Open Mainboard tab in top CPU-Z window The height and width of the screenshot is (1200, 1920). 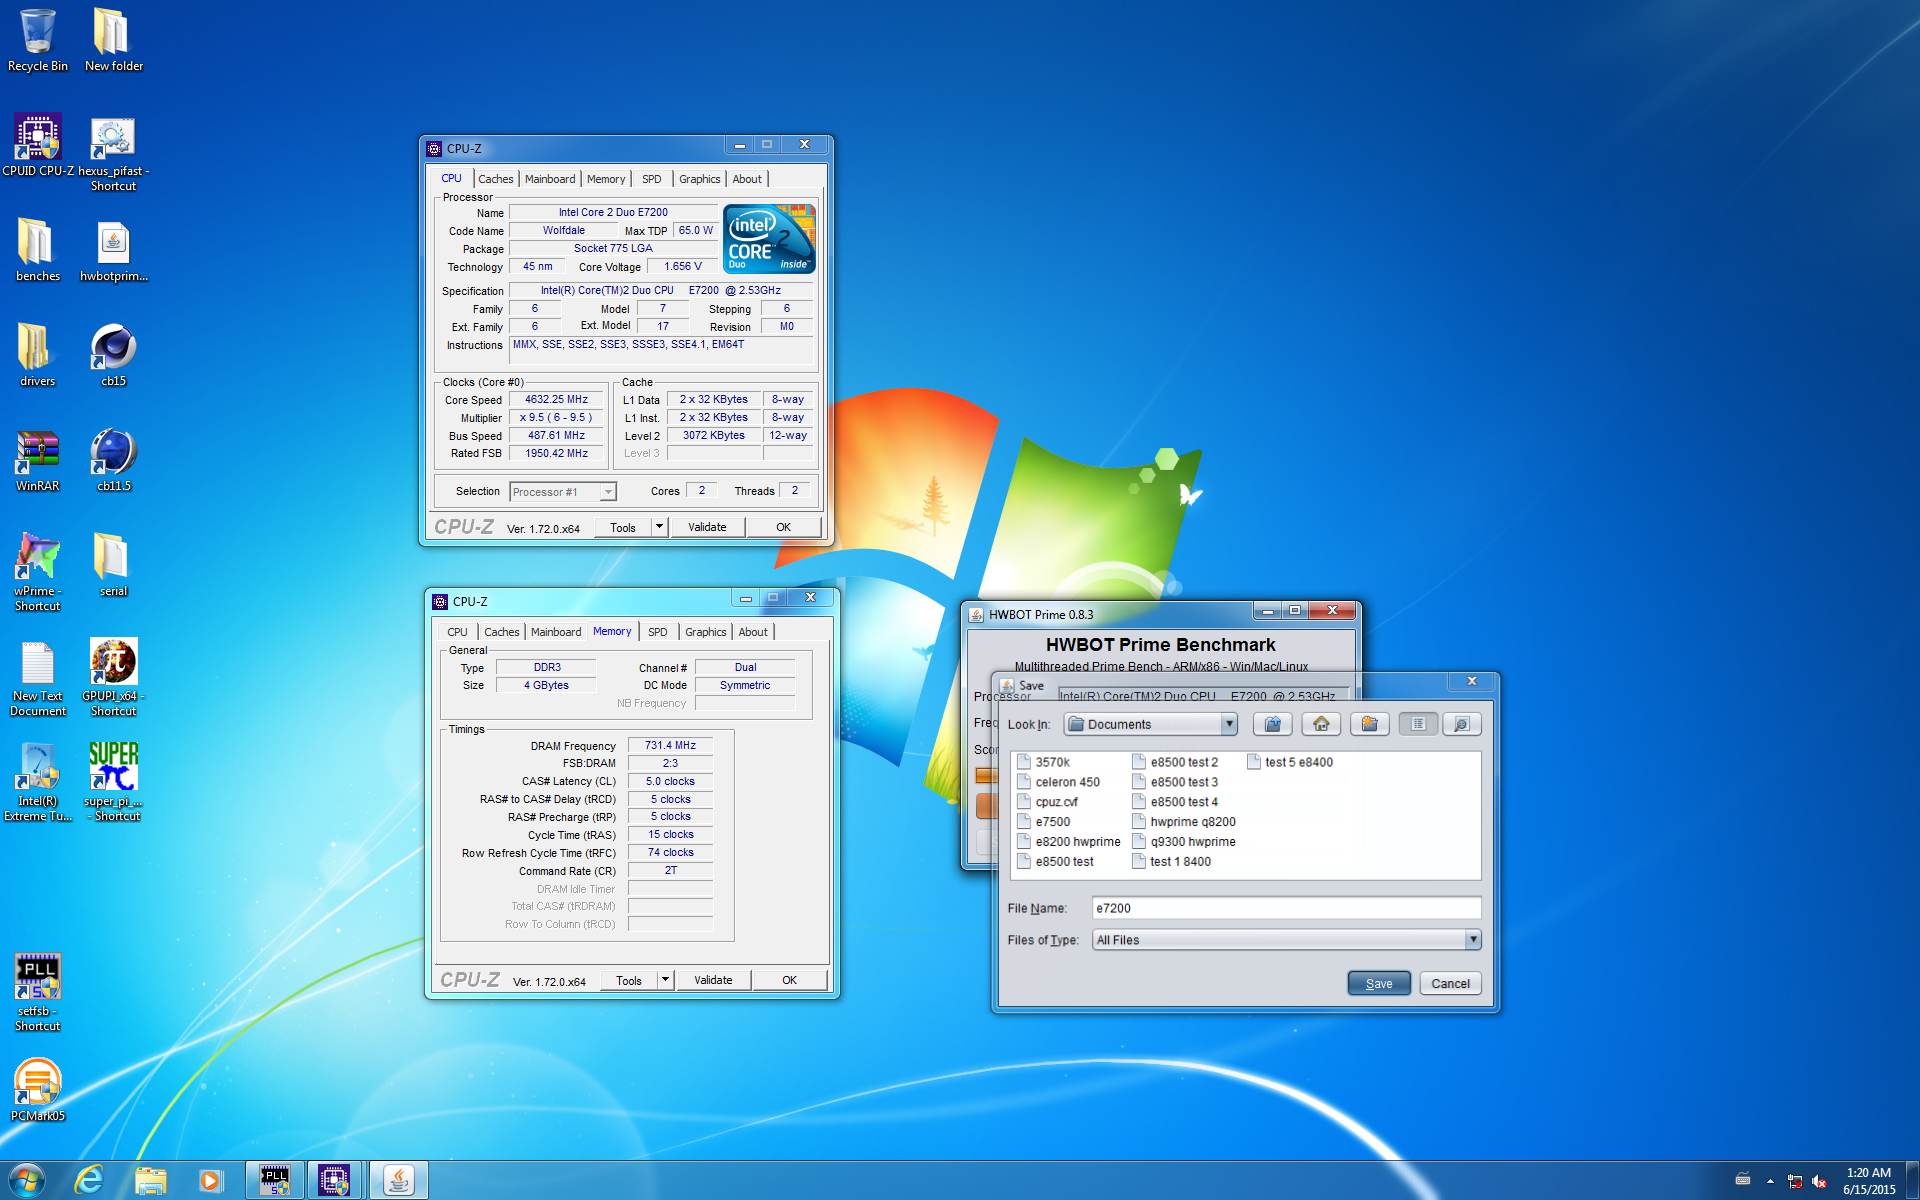[550, 179]
